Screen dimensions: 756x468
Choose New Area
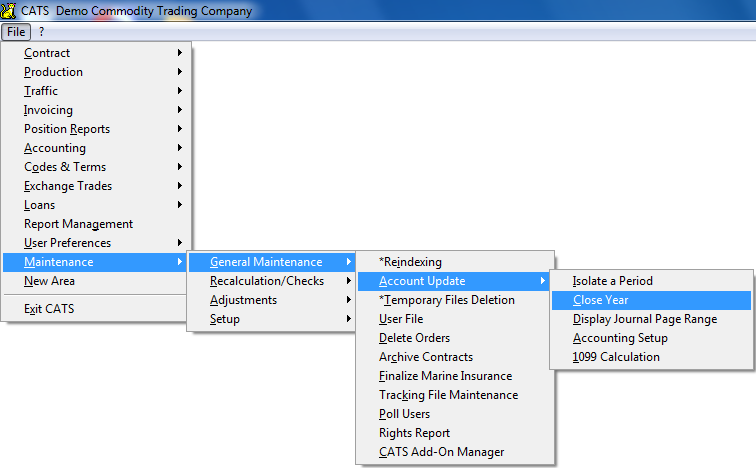94,281
